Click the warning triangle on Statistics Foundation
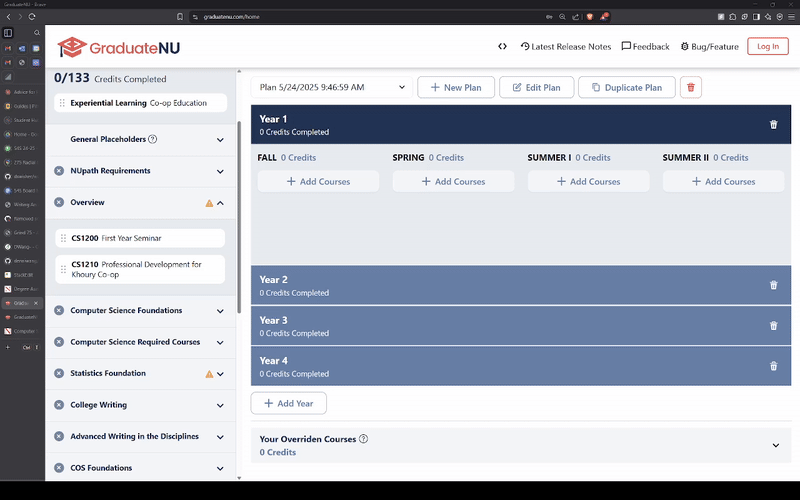Viewport: 800px width, 500px height. [x=209, y=374]
